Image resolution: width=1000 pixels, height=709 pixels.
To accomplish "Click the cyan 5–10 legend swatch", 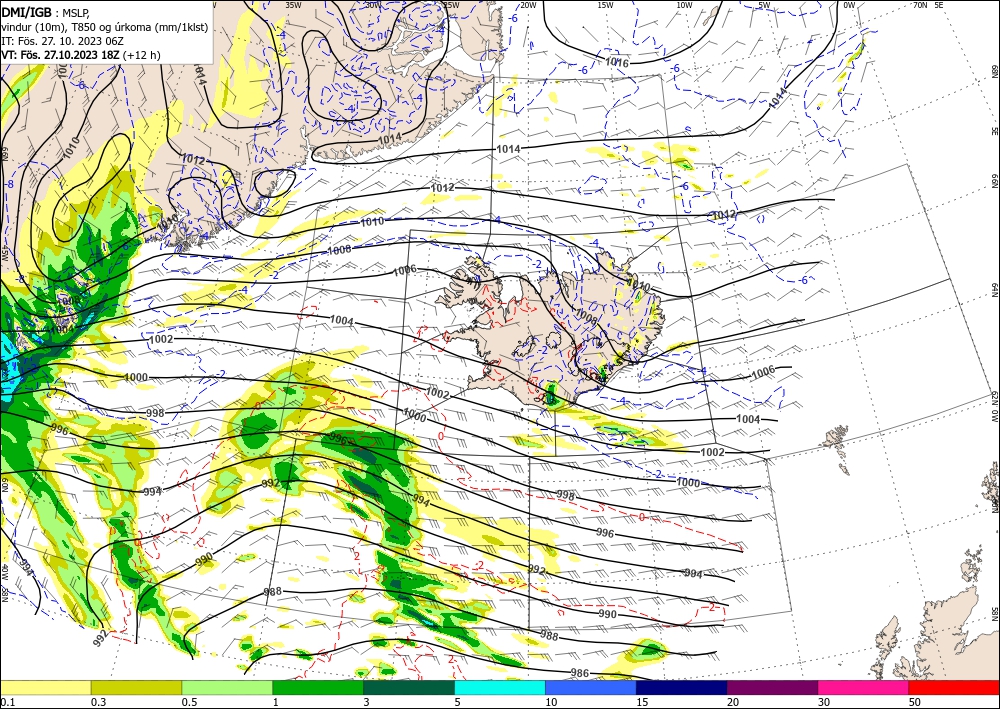I will [x=500, y=687].
